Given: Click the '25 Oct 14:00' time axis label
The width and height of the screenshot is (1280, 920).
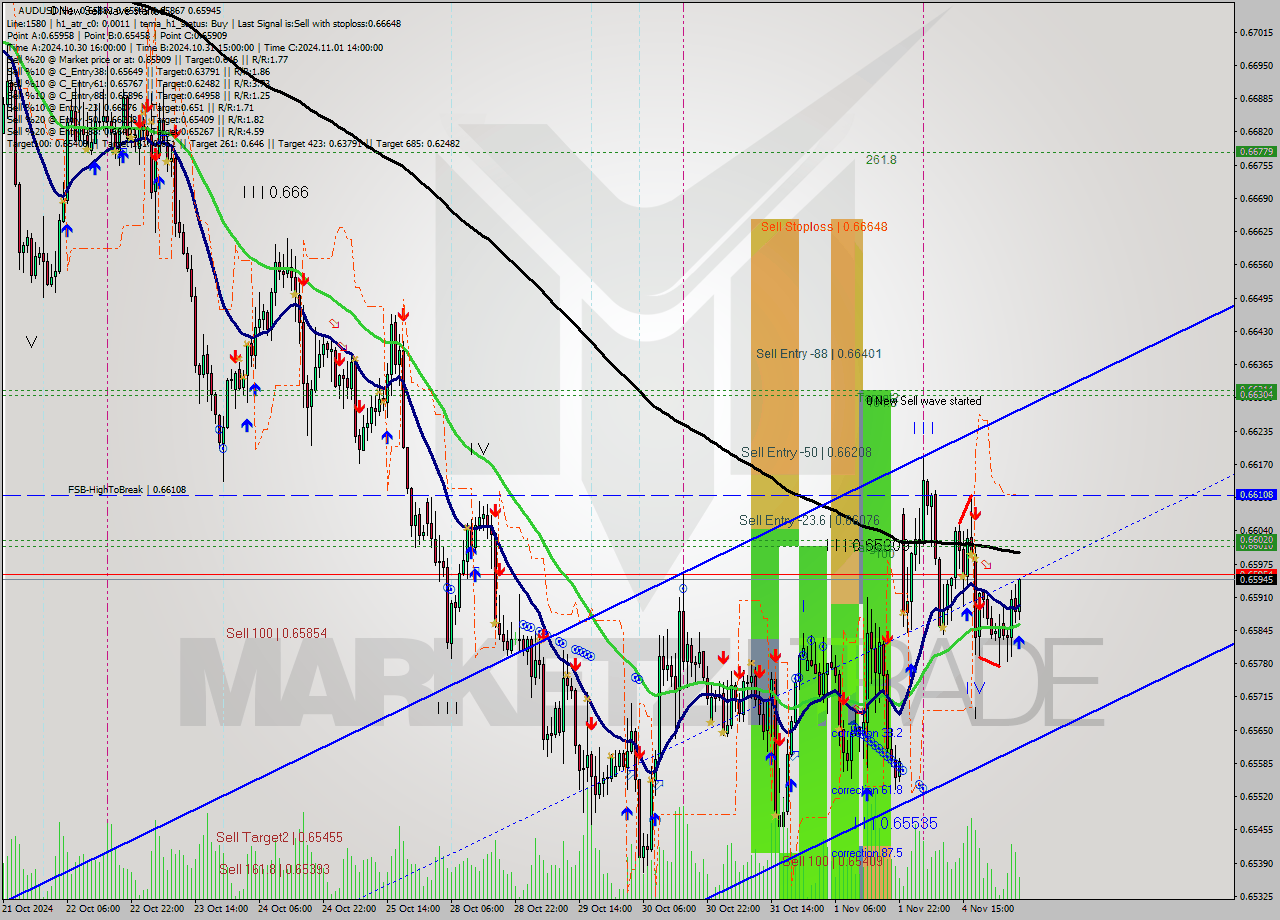Looking at the screenshot, I should pos(411,909).
